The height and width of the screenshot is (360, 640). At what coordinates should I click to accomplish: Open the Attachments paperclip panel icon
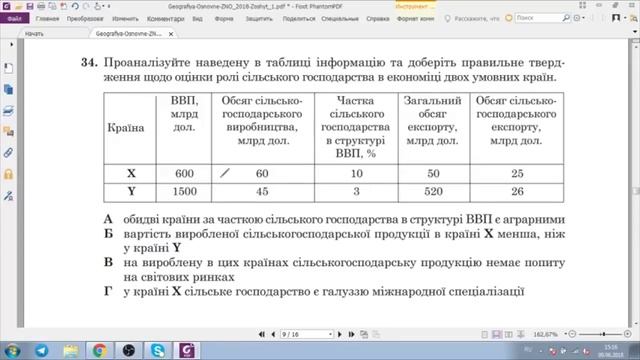pyautogui.click(x=8, y=153)
